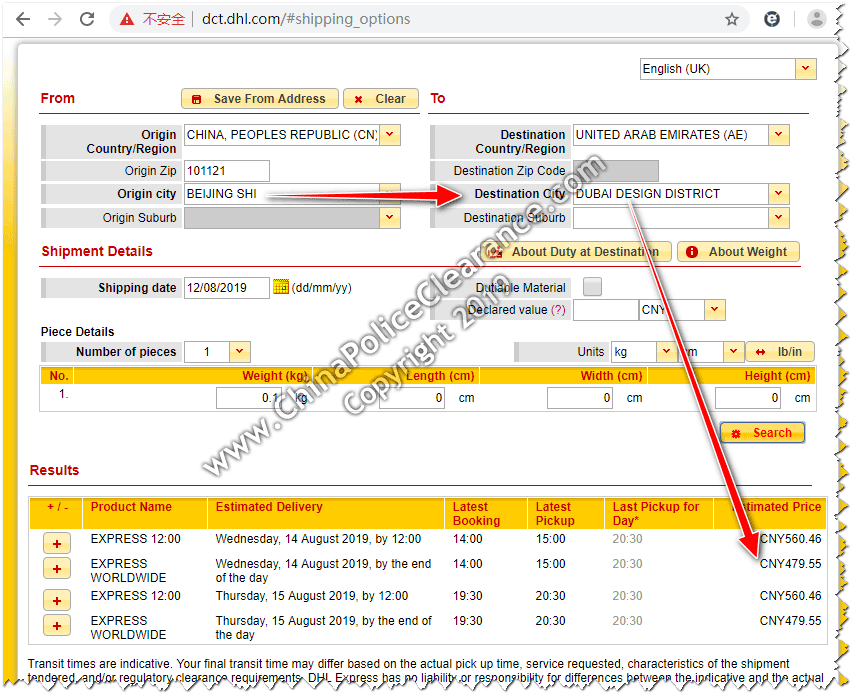Expand Number of pieces dropdown
Image resolution: width=858 pixels, height=700 pixels.
[x=240, y=352]
